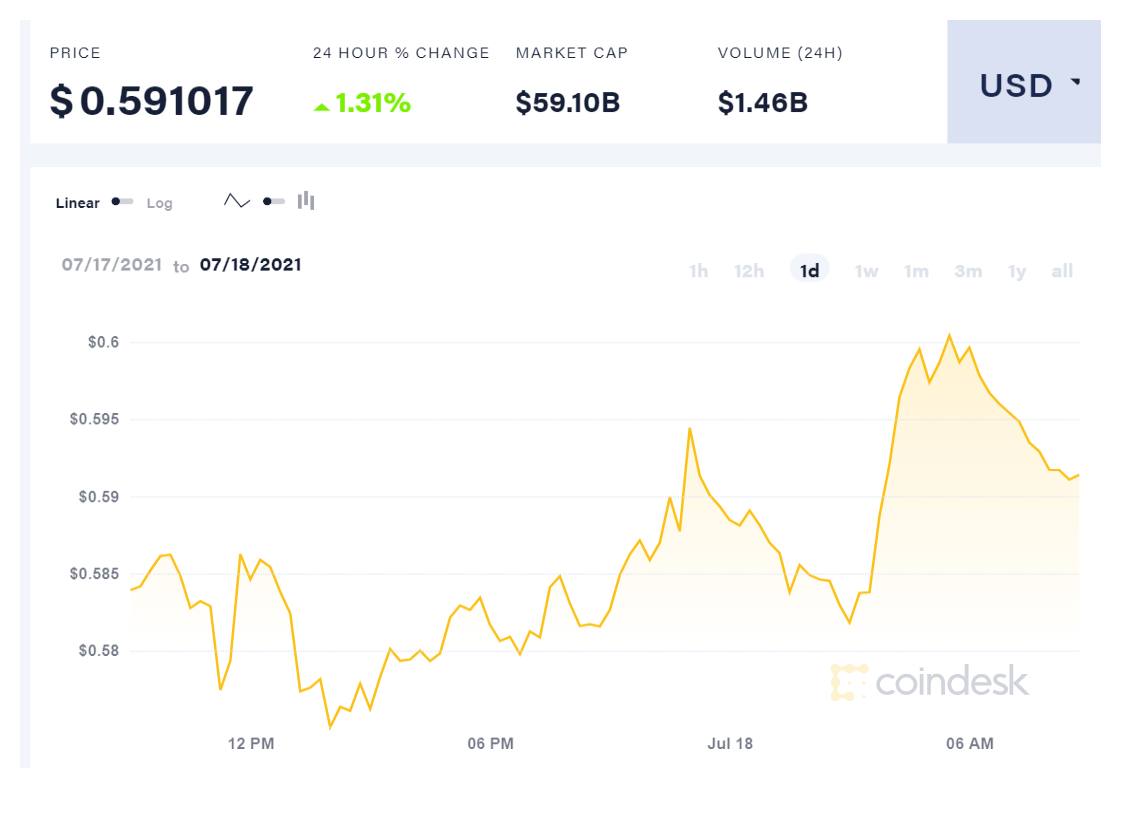Select the candlestick chart icon
1121x828 pixels.
coord(306,201)
